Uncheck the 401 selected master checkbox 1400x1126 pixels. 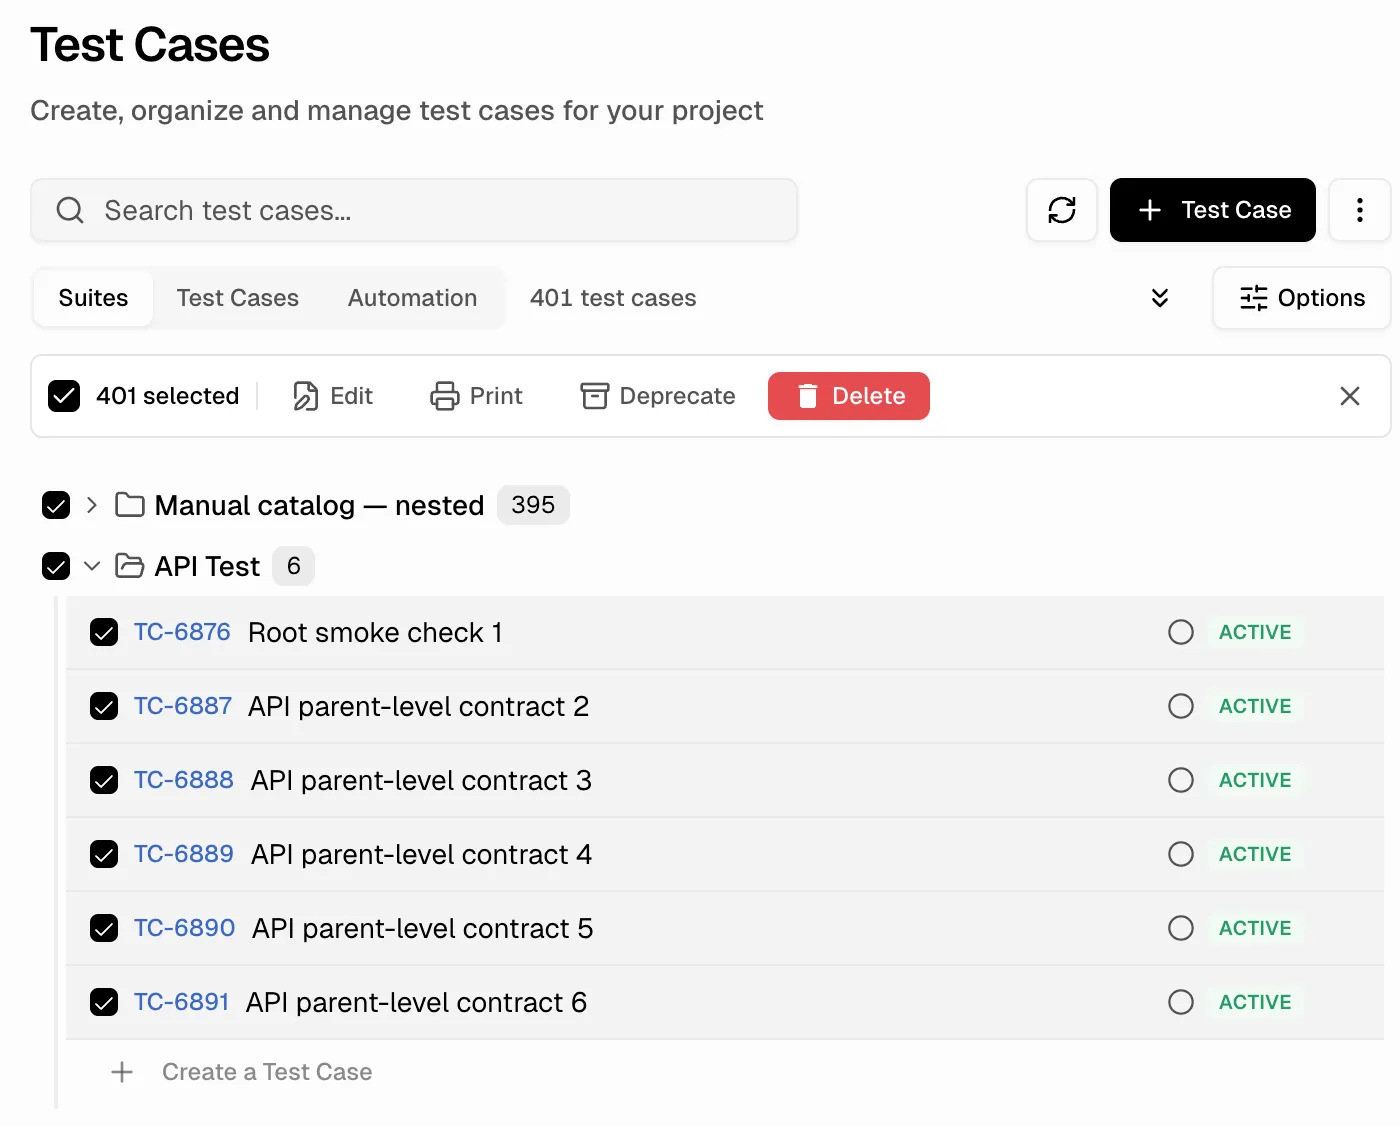pyautogui.click(x=64, y=396)
